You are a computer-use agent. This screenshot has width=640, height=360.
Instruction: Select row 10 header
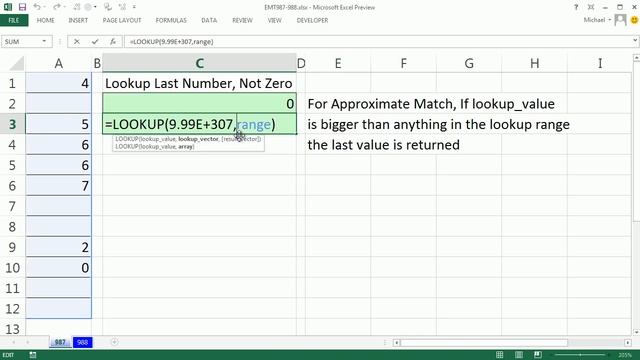point(12,268)
